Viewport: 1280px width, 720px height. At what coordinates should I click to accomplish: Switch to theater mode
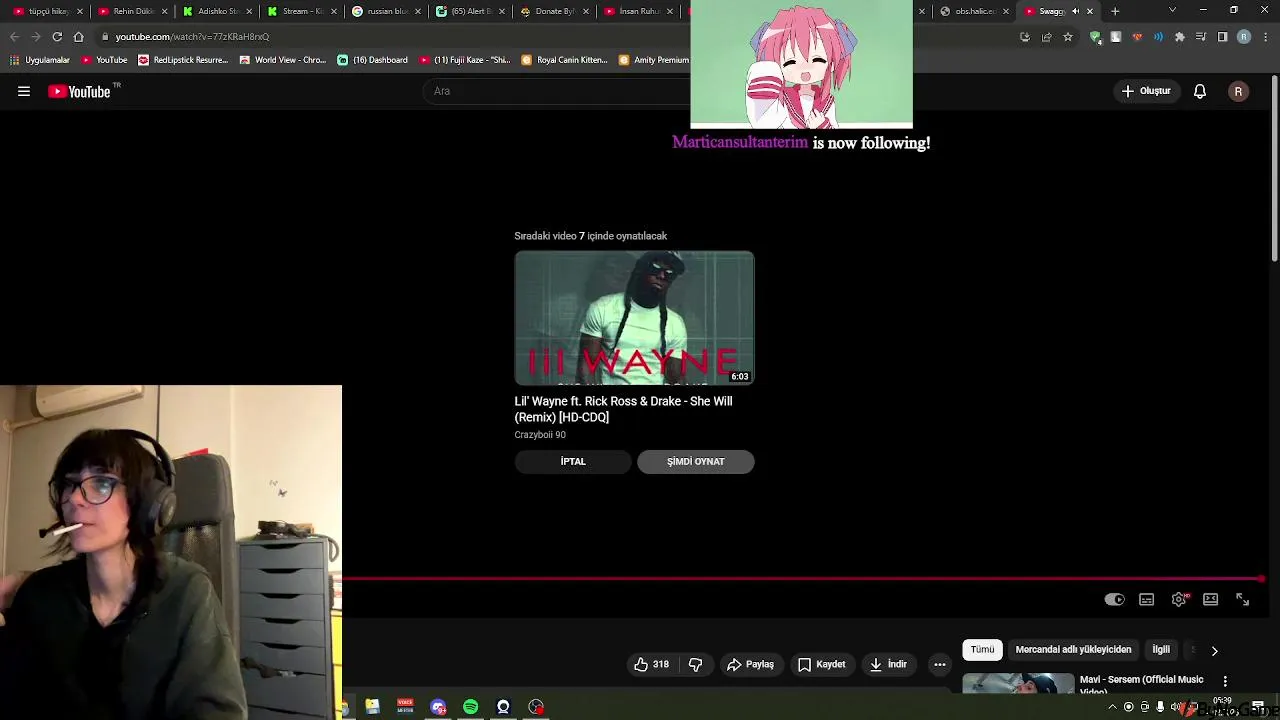(x=1211, y=599)
